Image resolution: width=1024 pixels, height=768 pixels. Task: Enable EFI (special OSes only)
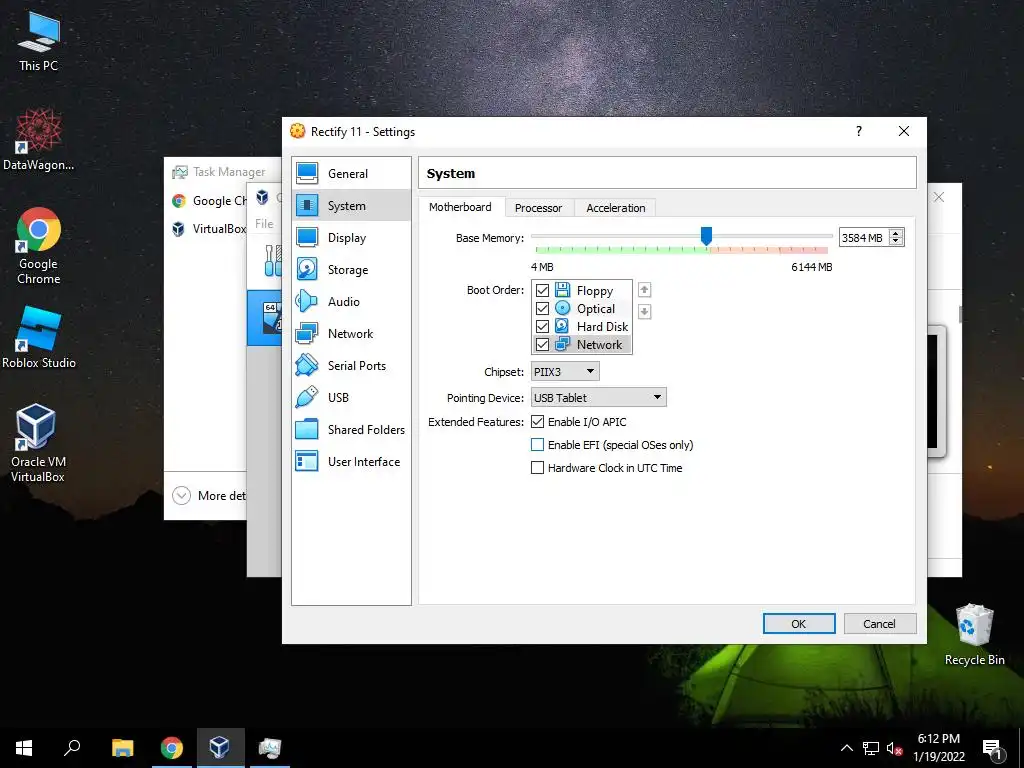point(537,445)
